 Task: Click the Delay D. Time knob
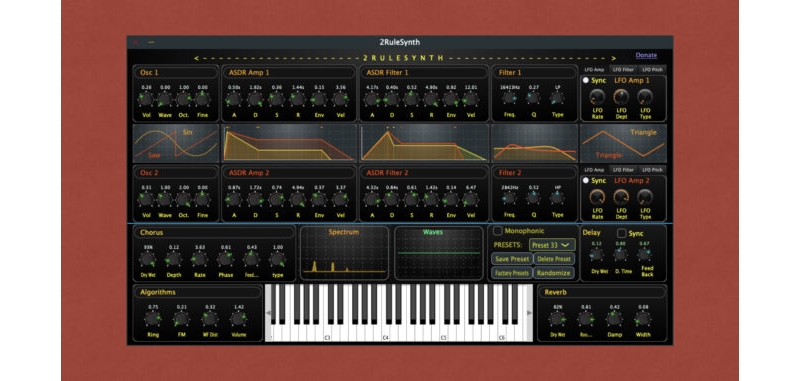point(620,255)
